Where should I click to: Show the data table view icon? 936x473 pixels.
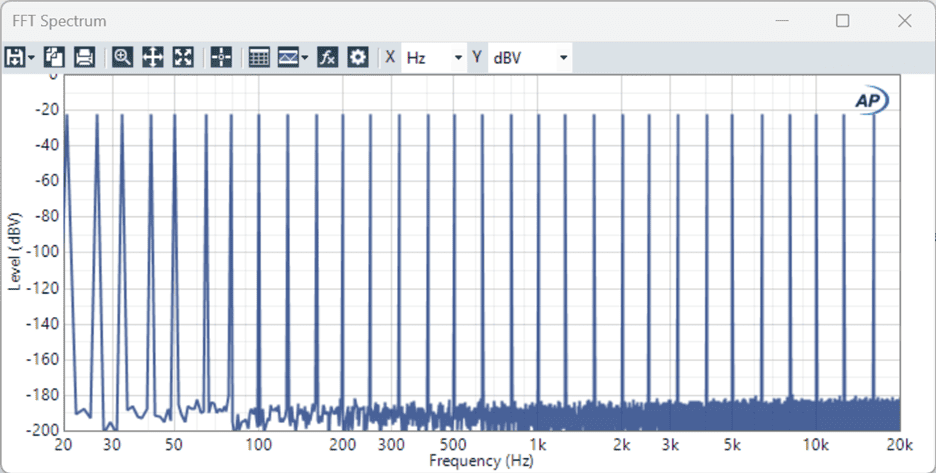point(259,58)
